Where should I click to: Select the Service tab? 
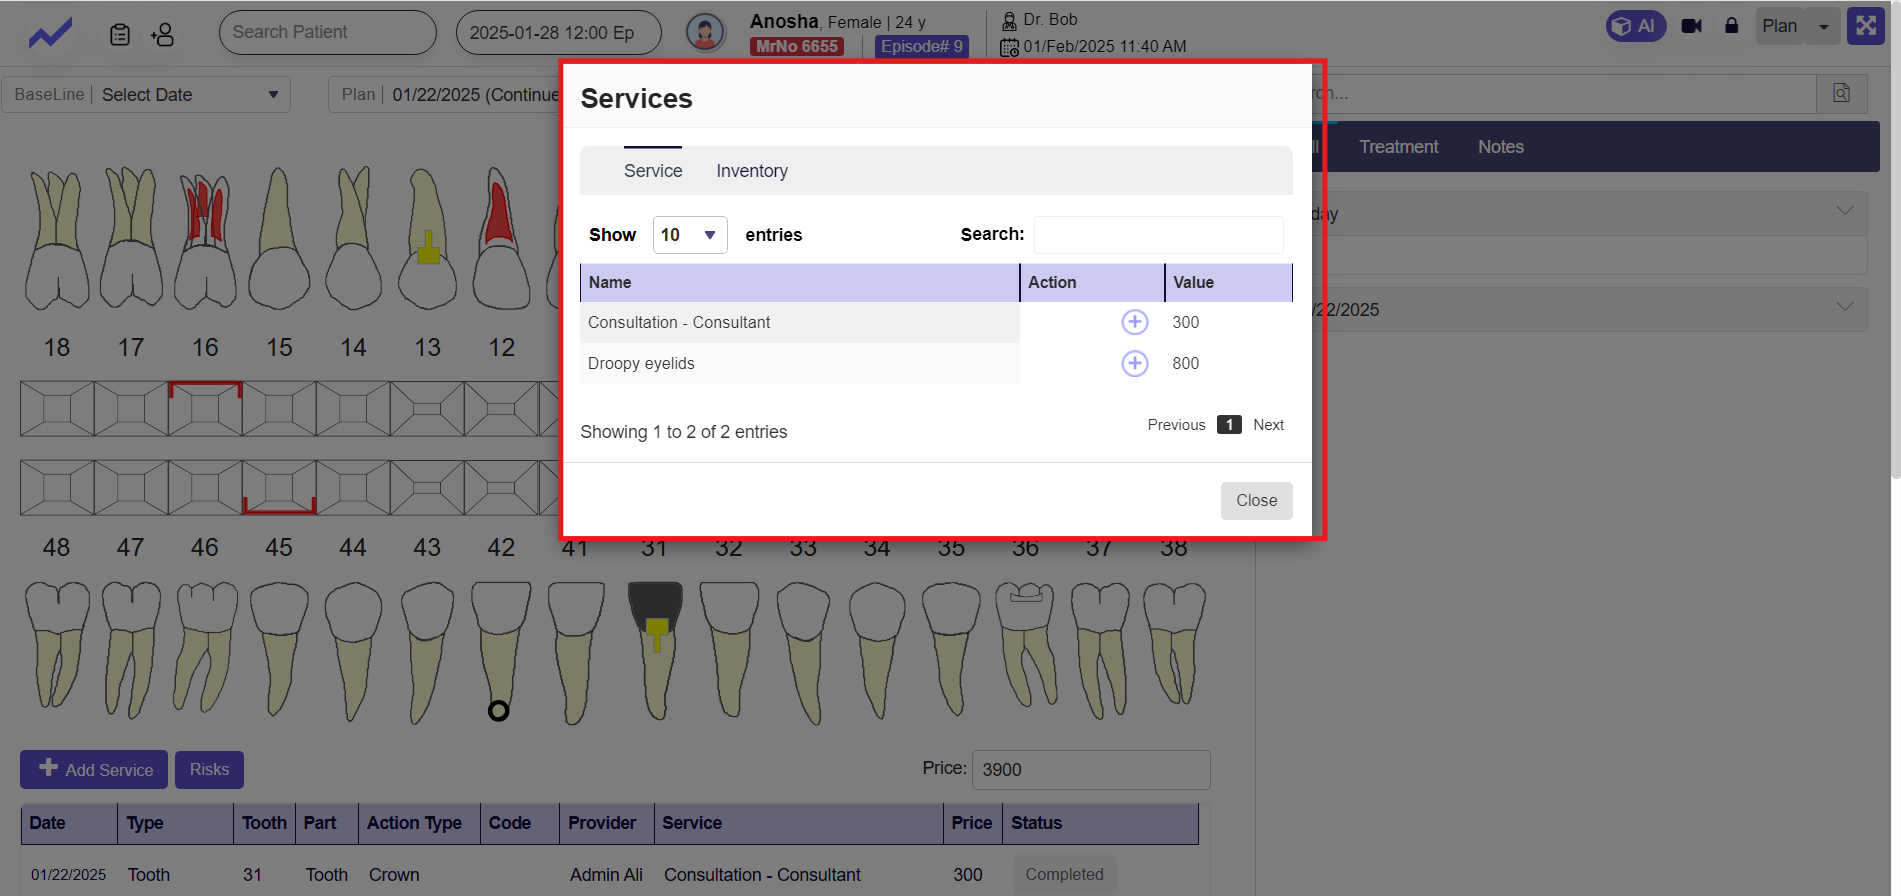click(x=653, y=171)
